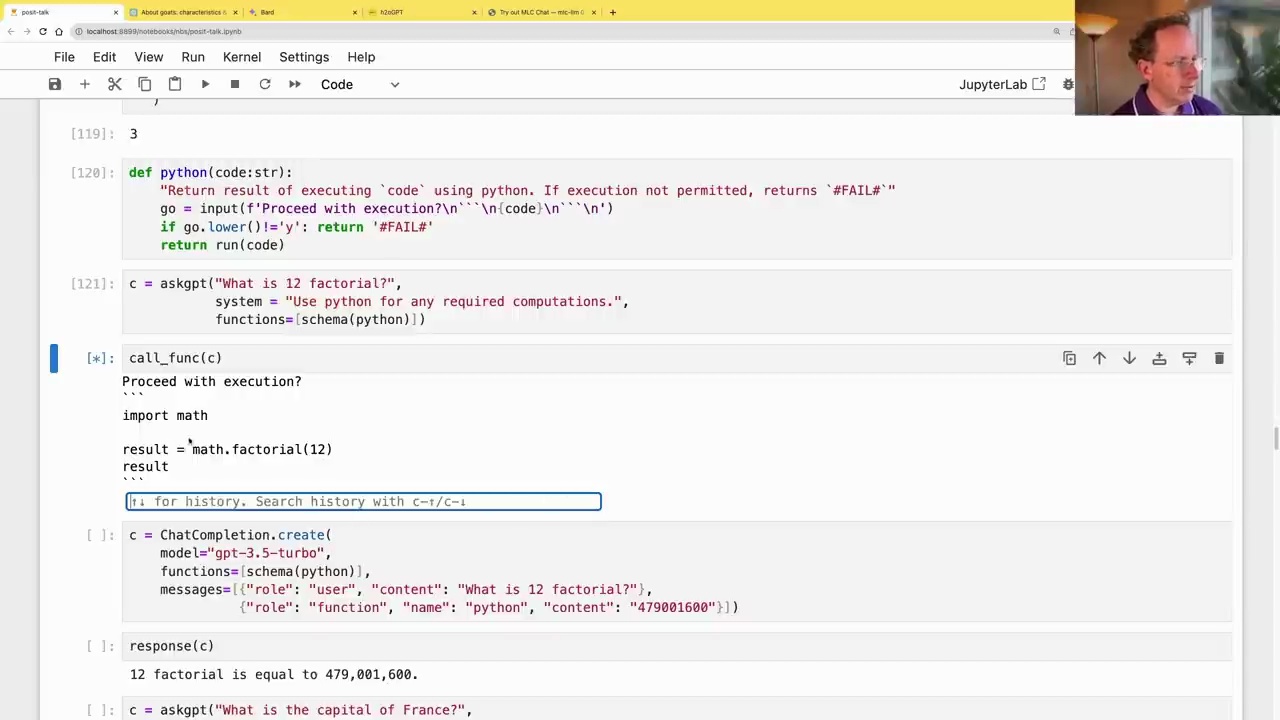
Task: Click the capital of France askgpt cell
Action: (677, 709)
